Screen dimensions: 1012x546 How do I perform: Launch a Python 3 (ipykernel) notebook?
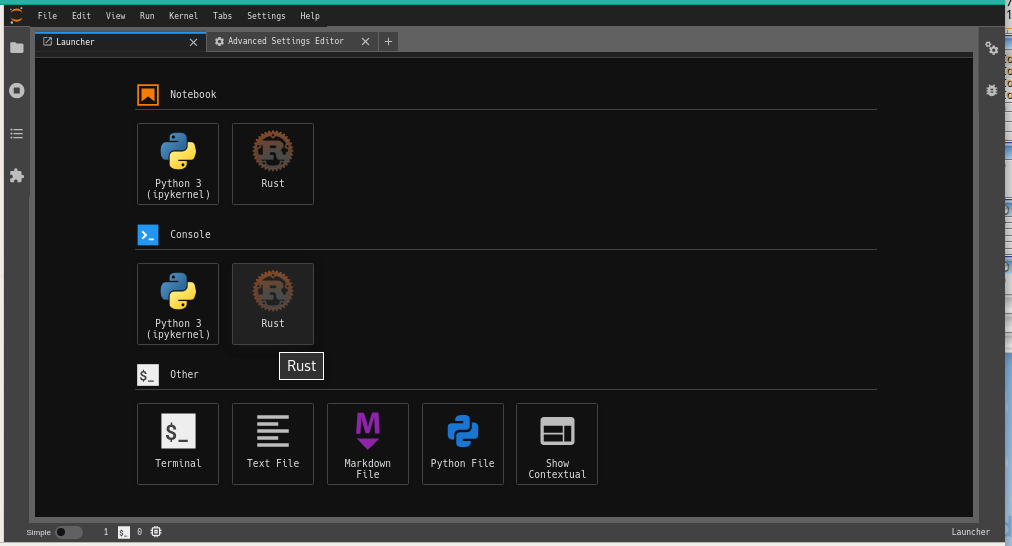tap(178, 164)
